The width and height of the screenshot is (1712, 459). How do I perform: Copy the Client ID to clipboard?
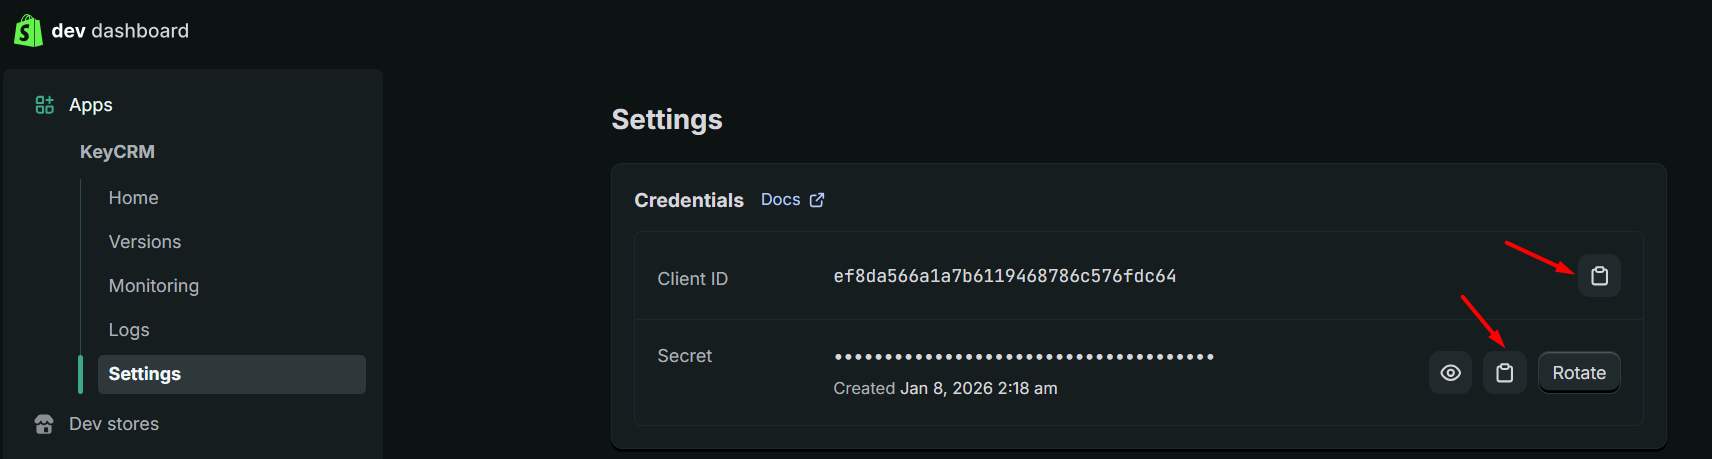point(1599,276)
